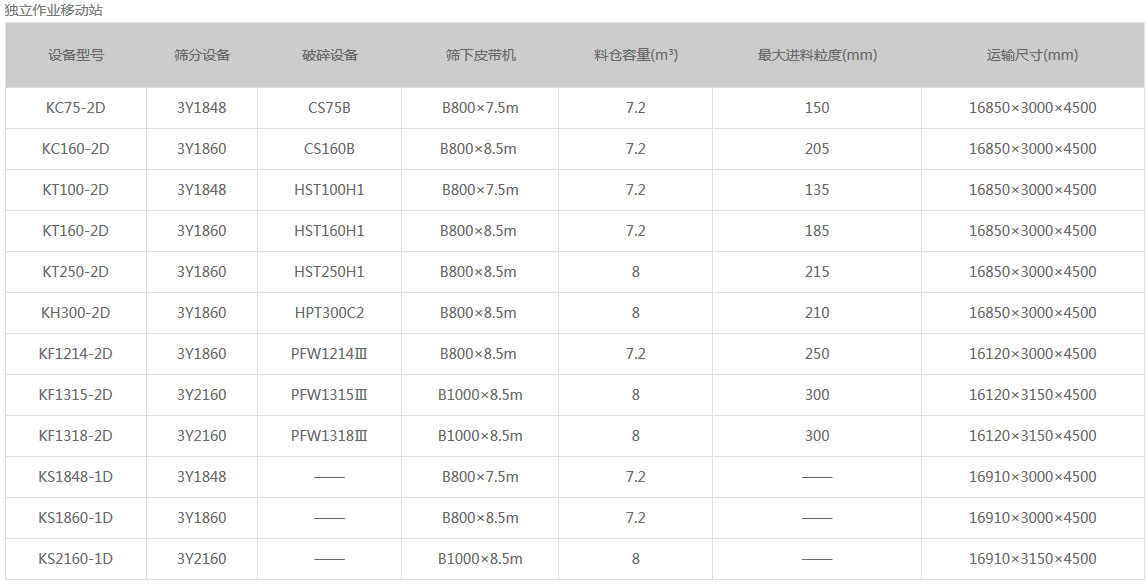This screenshot has width=1148, height=585.
Task: Click the 筛下皮带机 column header
Action: pyautogui.click(x=480, y=55)
